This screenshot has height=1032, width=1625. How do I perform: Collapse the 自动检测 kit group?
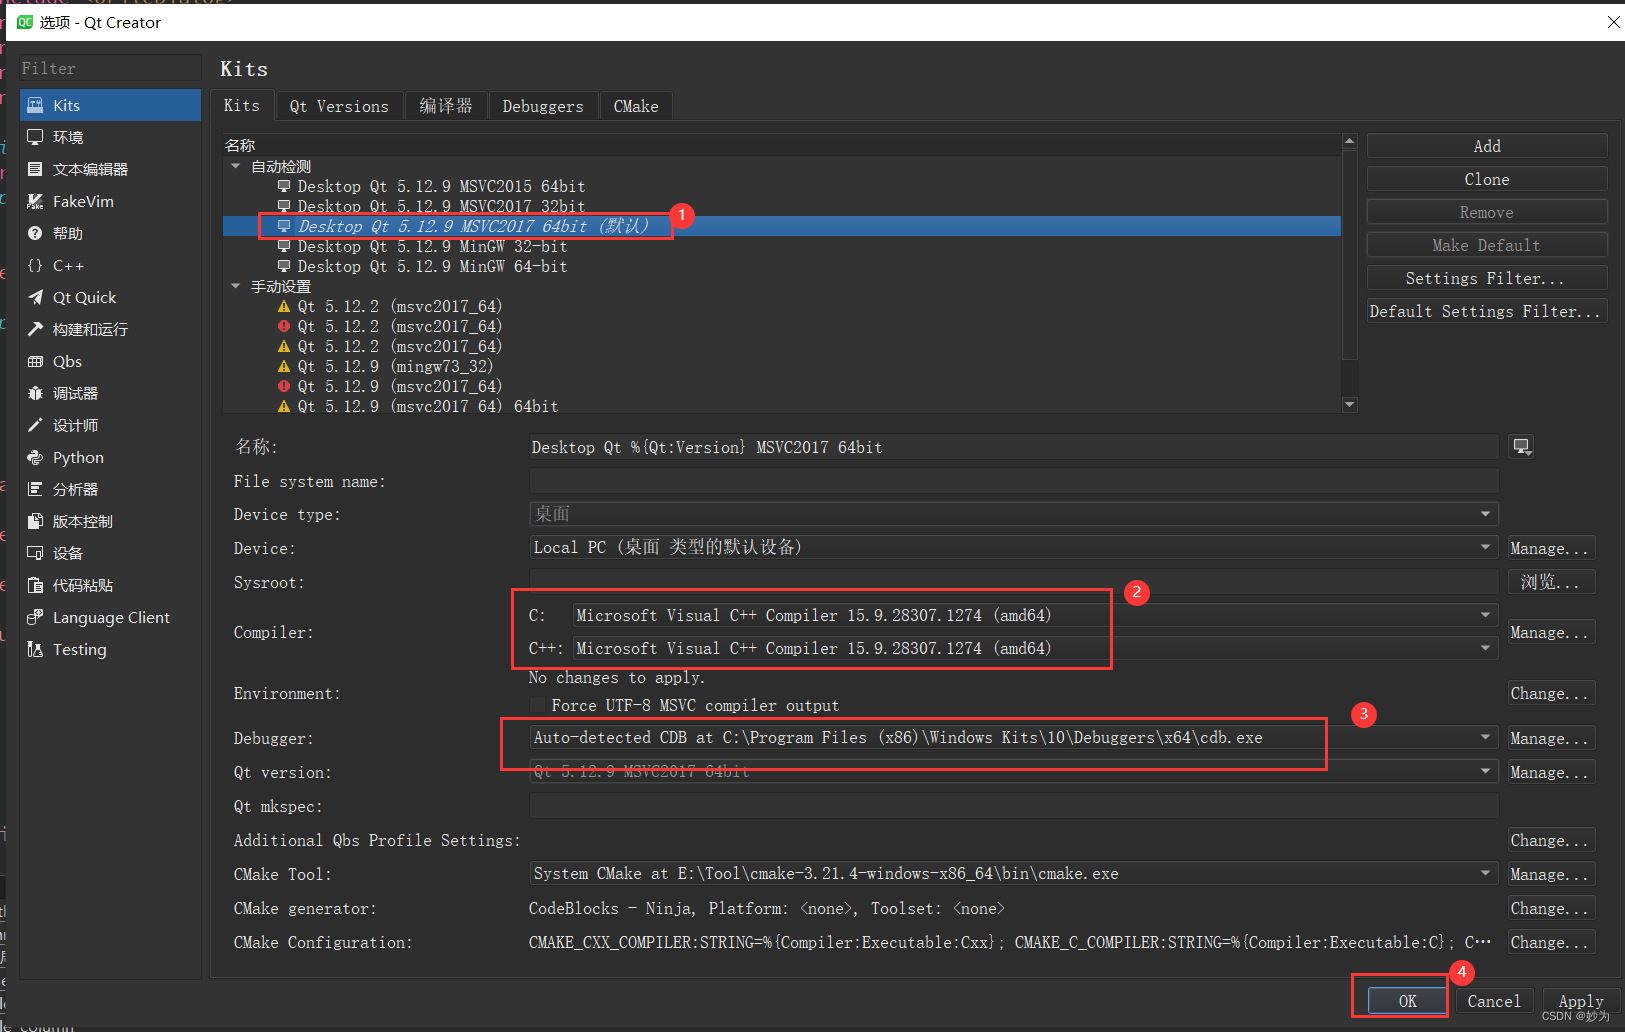236,166
